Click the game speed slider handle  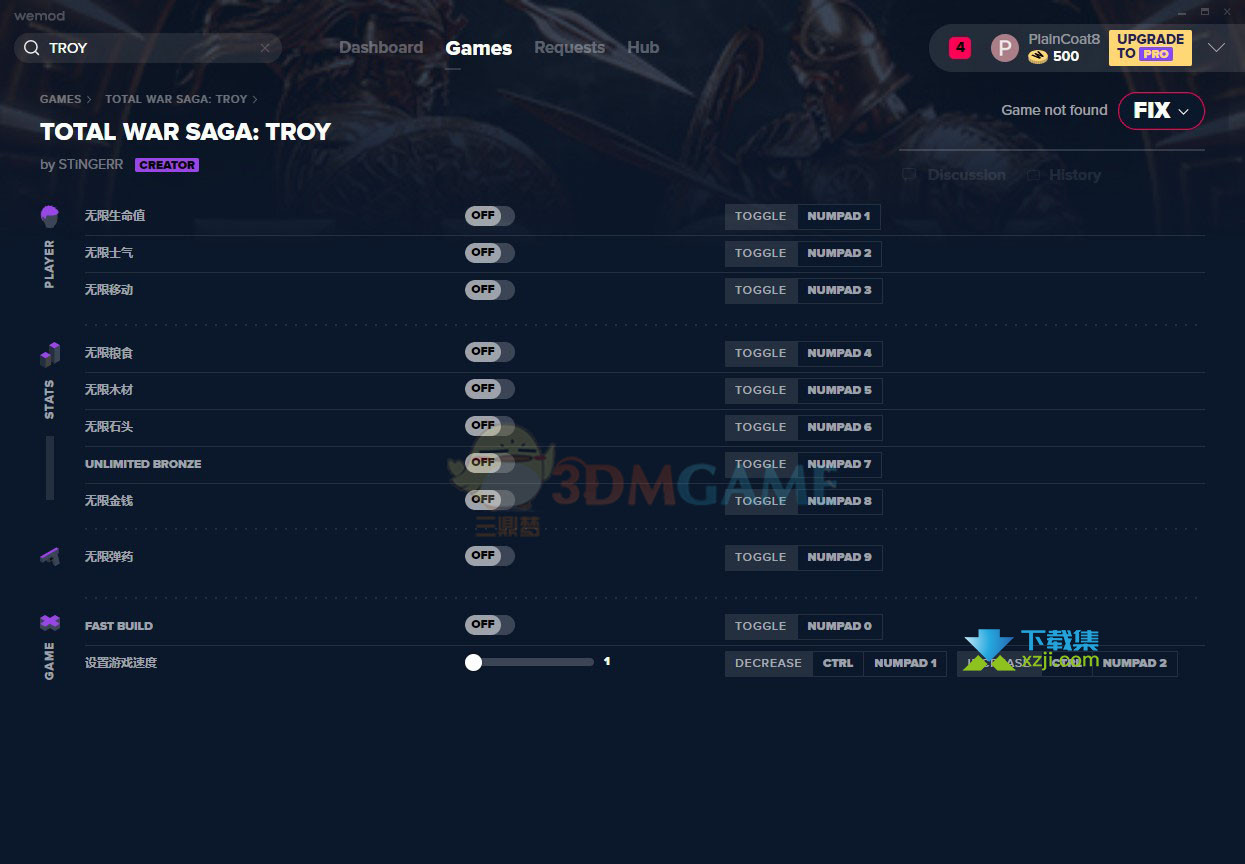pyautogui.click(x=474, y=662)
